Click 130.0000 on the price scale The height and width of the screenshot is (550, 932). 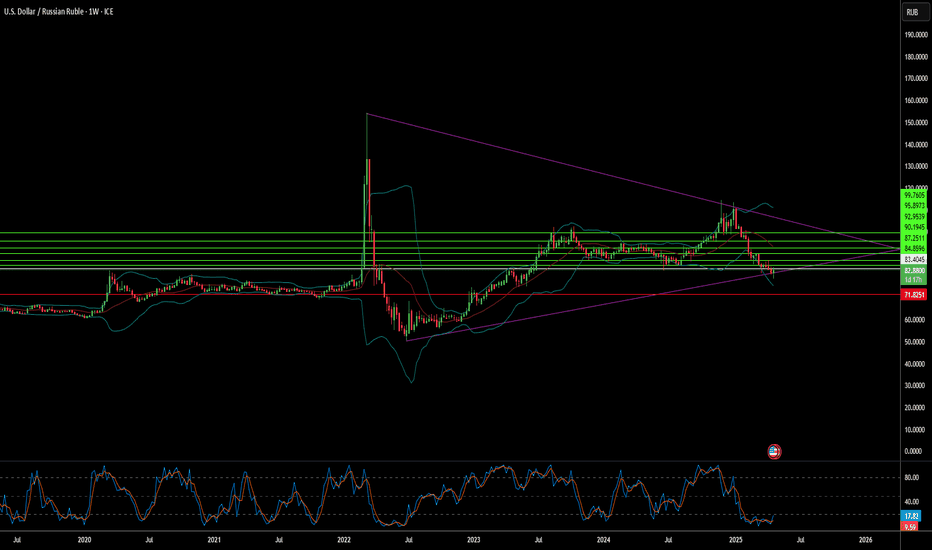(915, 166)
